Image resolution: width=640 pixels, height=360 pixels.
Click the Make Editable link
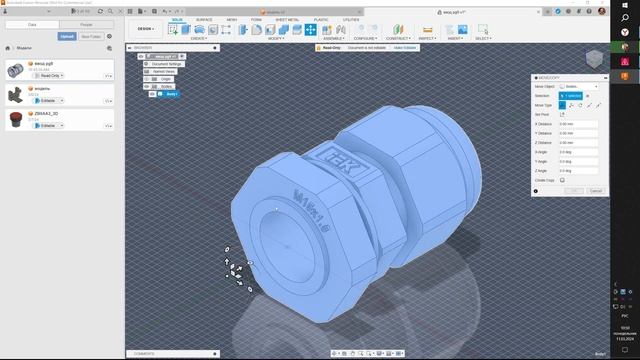(404, 48)
